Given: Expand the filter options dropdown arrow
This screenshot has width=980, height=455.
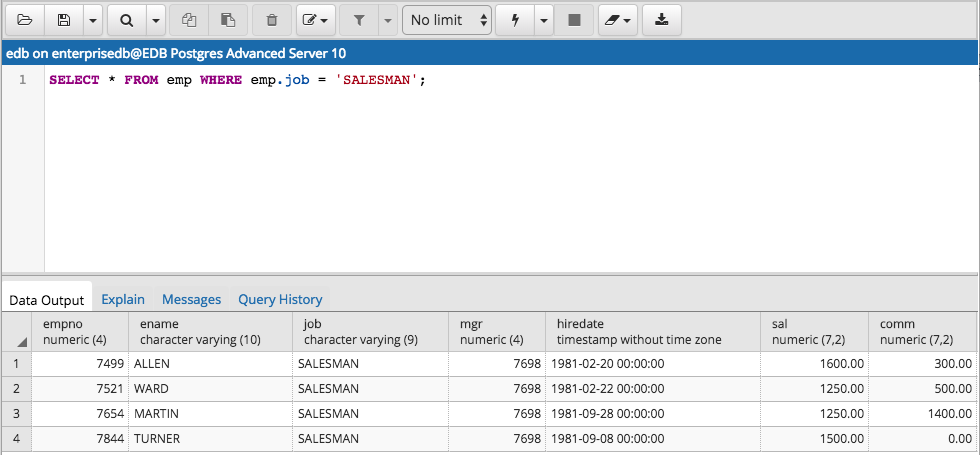Looking at the screenshot, I should click(x=388, y=20).
